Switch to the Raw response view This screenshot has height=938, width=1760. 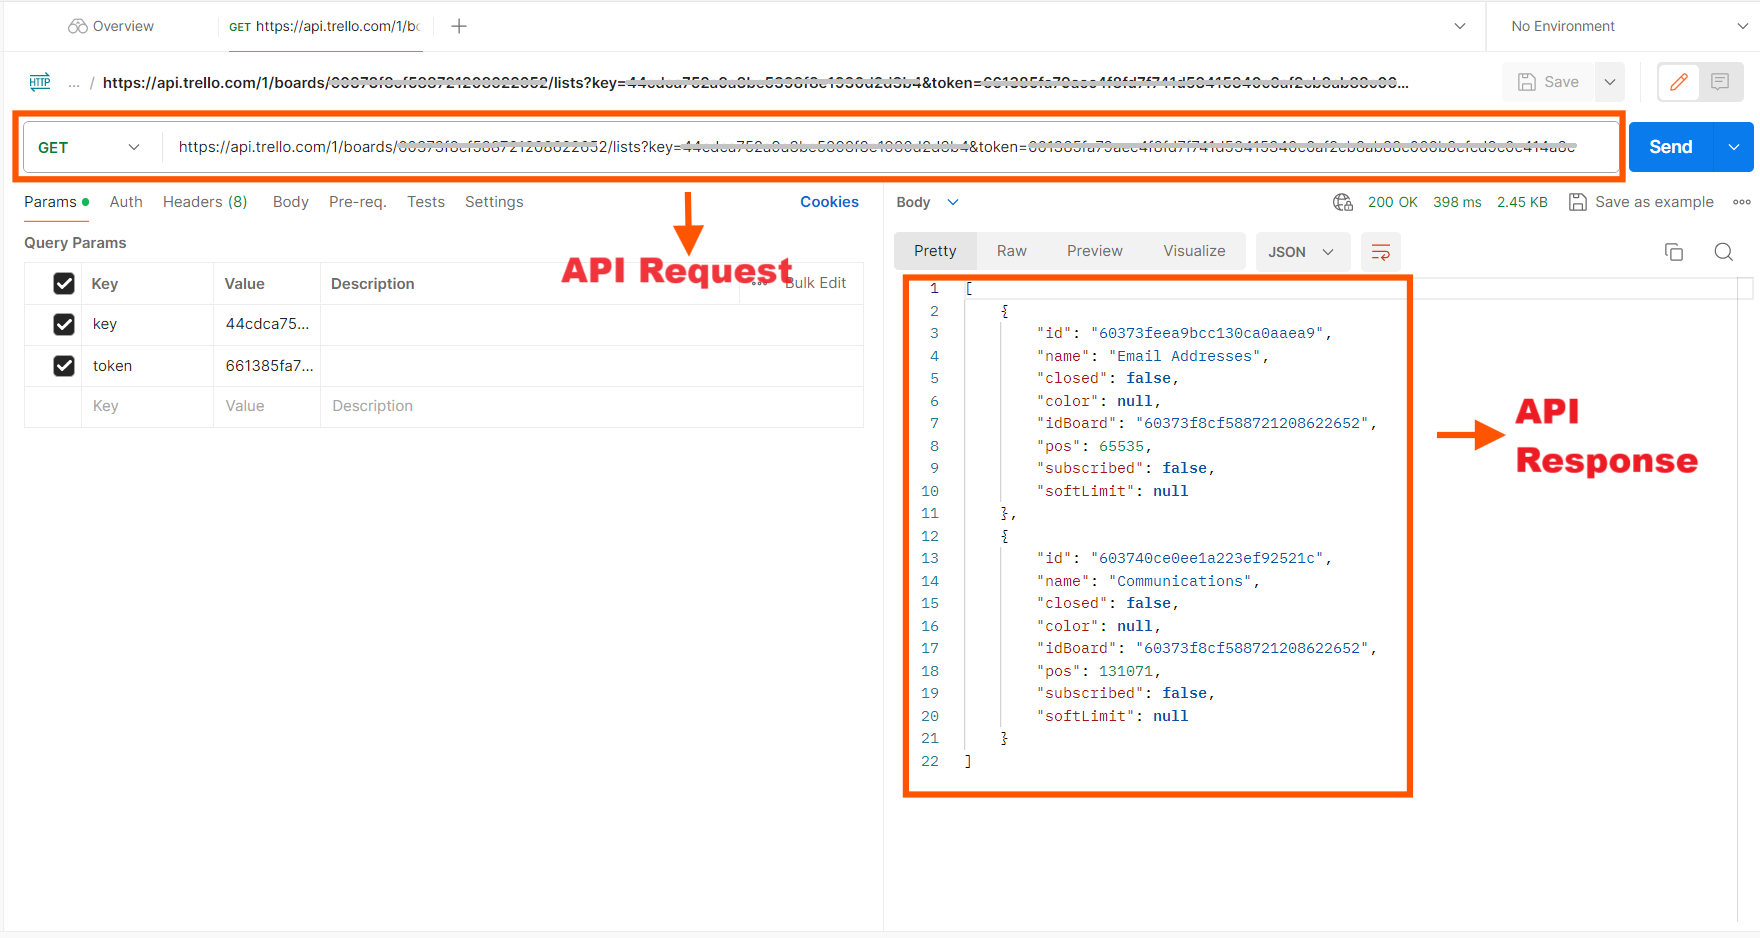coord(1011,250)
